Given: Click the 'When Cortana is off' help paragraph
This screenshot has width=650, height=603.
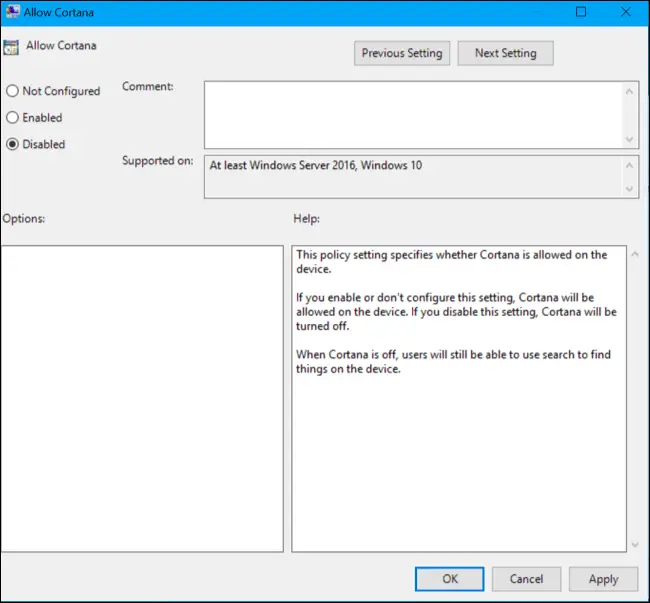Looking at the screenshot, I should [453, 362].
